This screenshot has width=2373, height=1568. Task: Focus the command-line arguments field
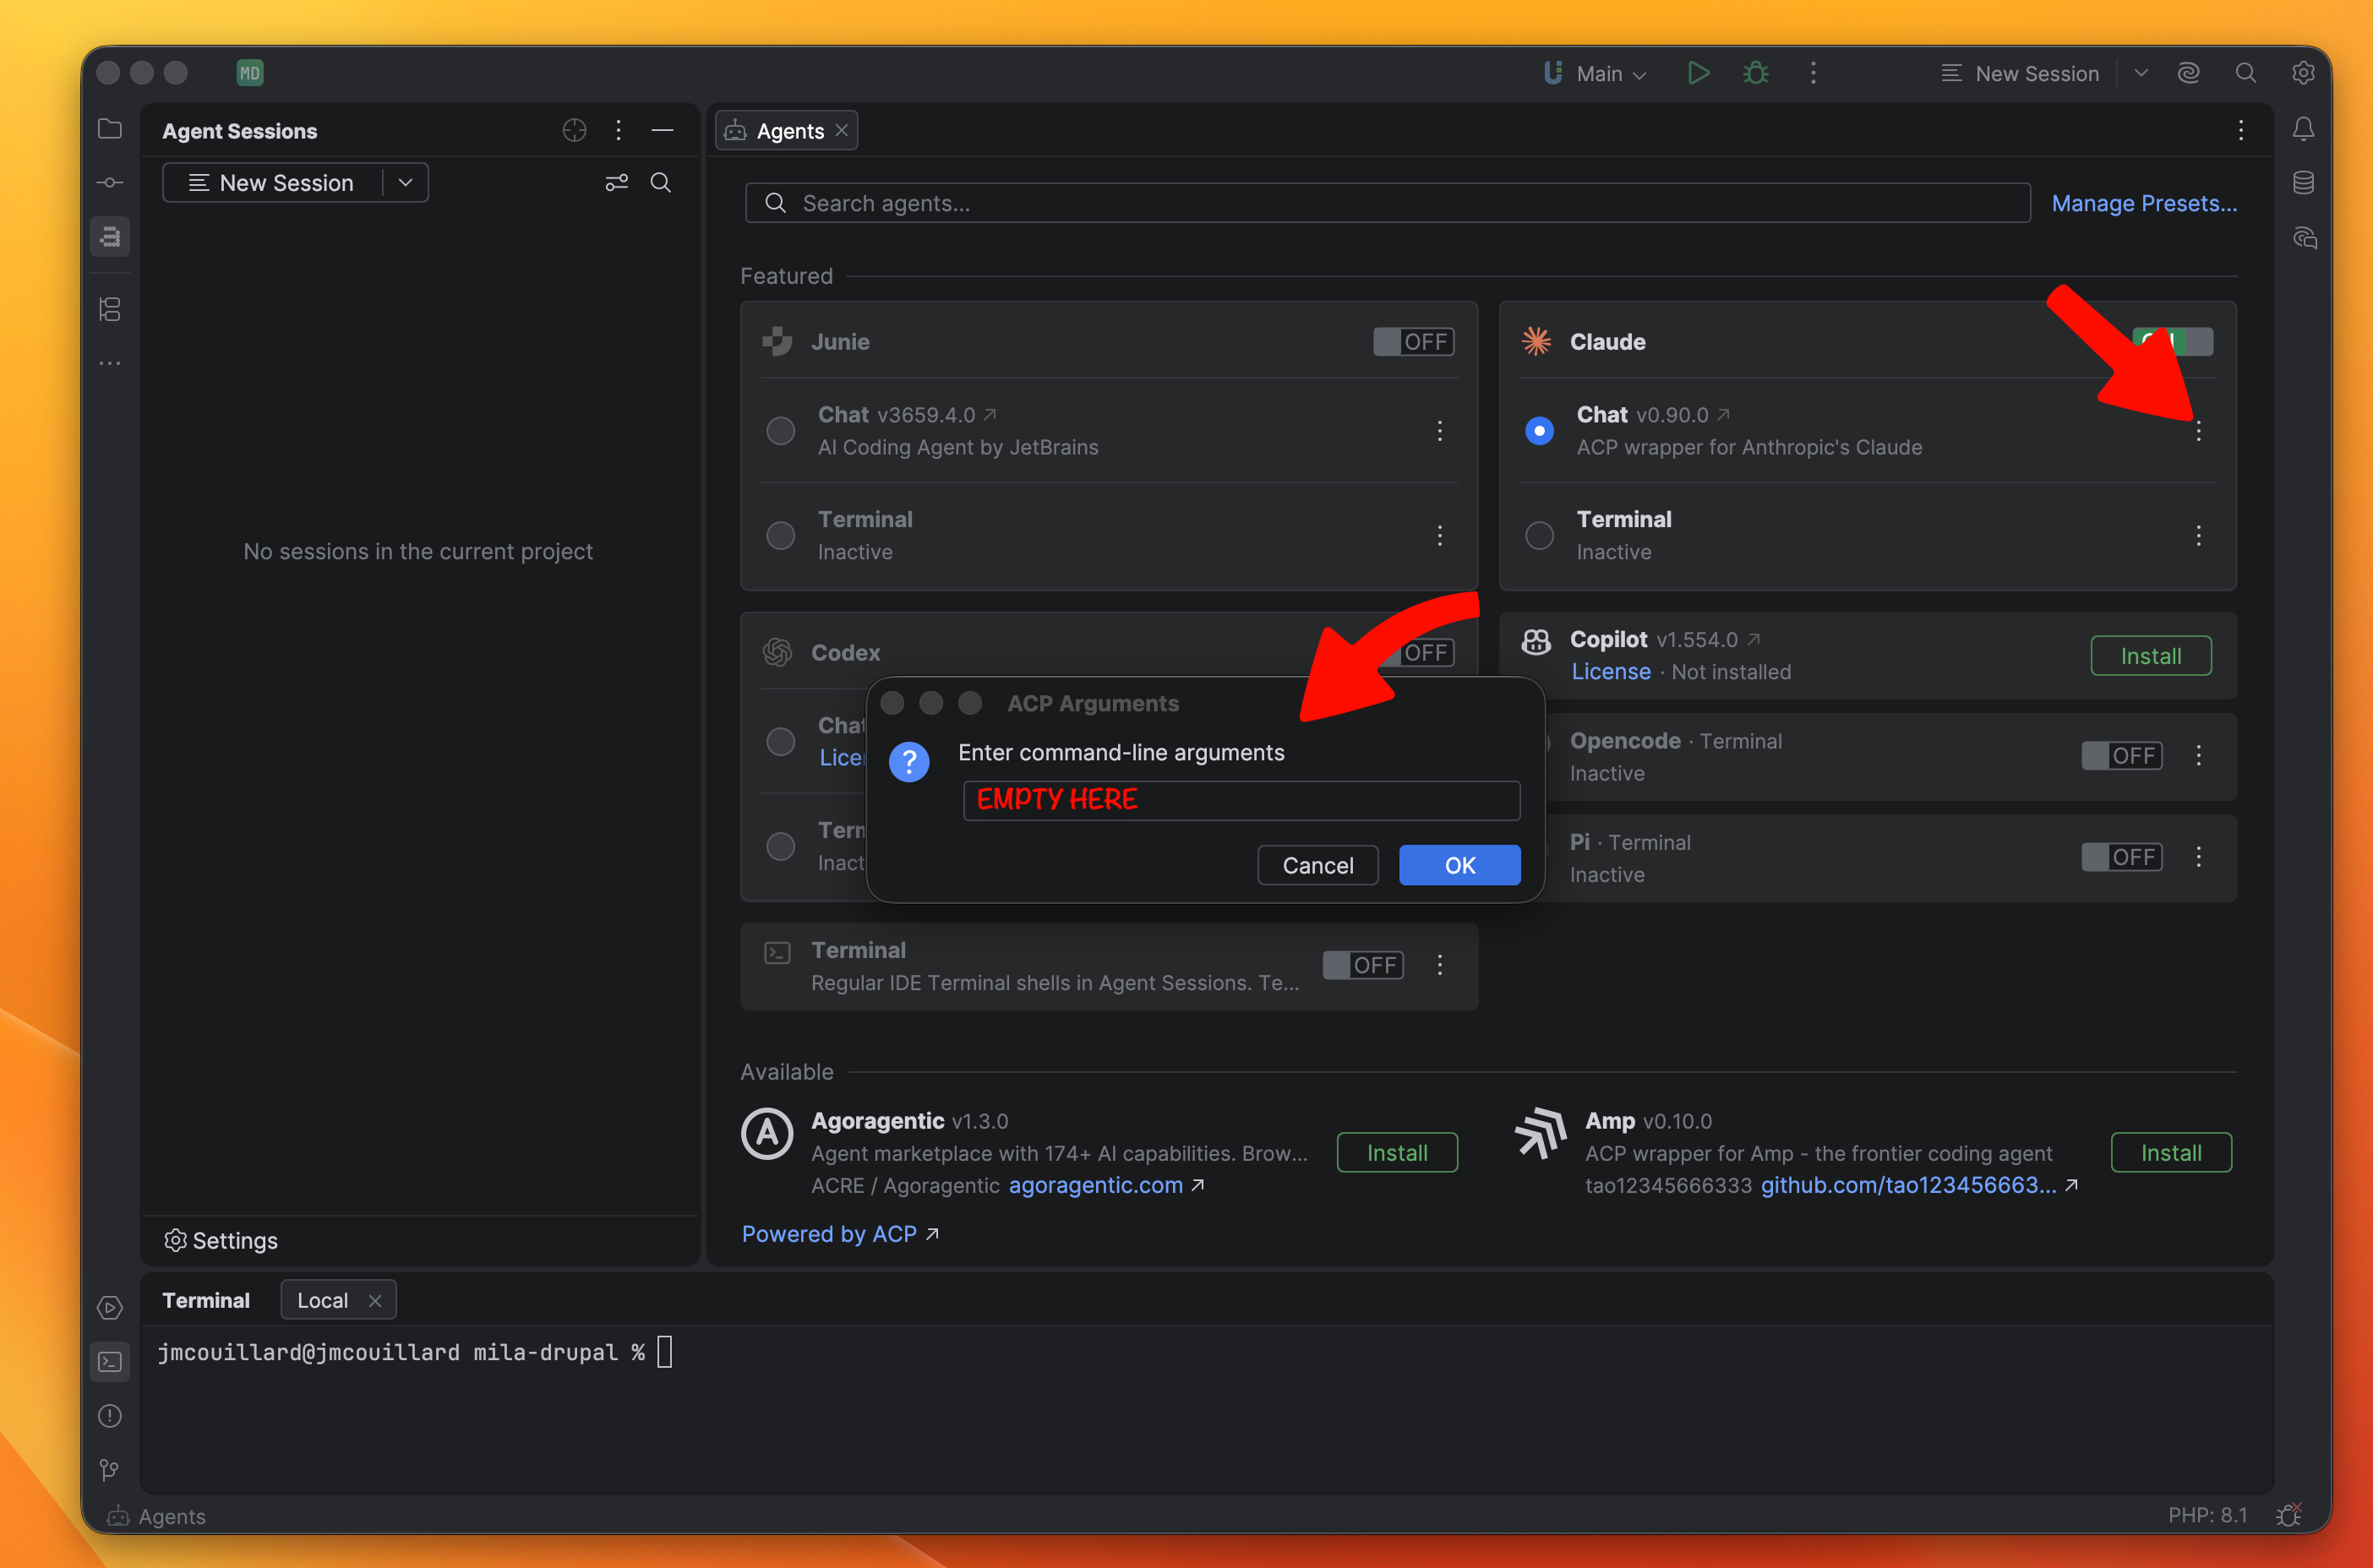coord(1241,800)
